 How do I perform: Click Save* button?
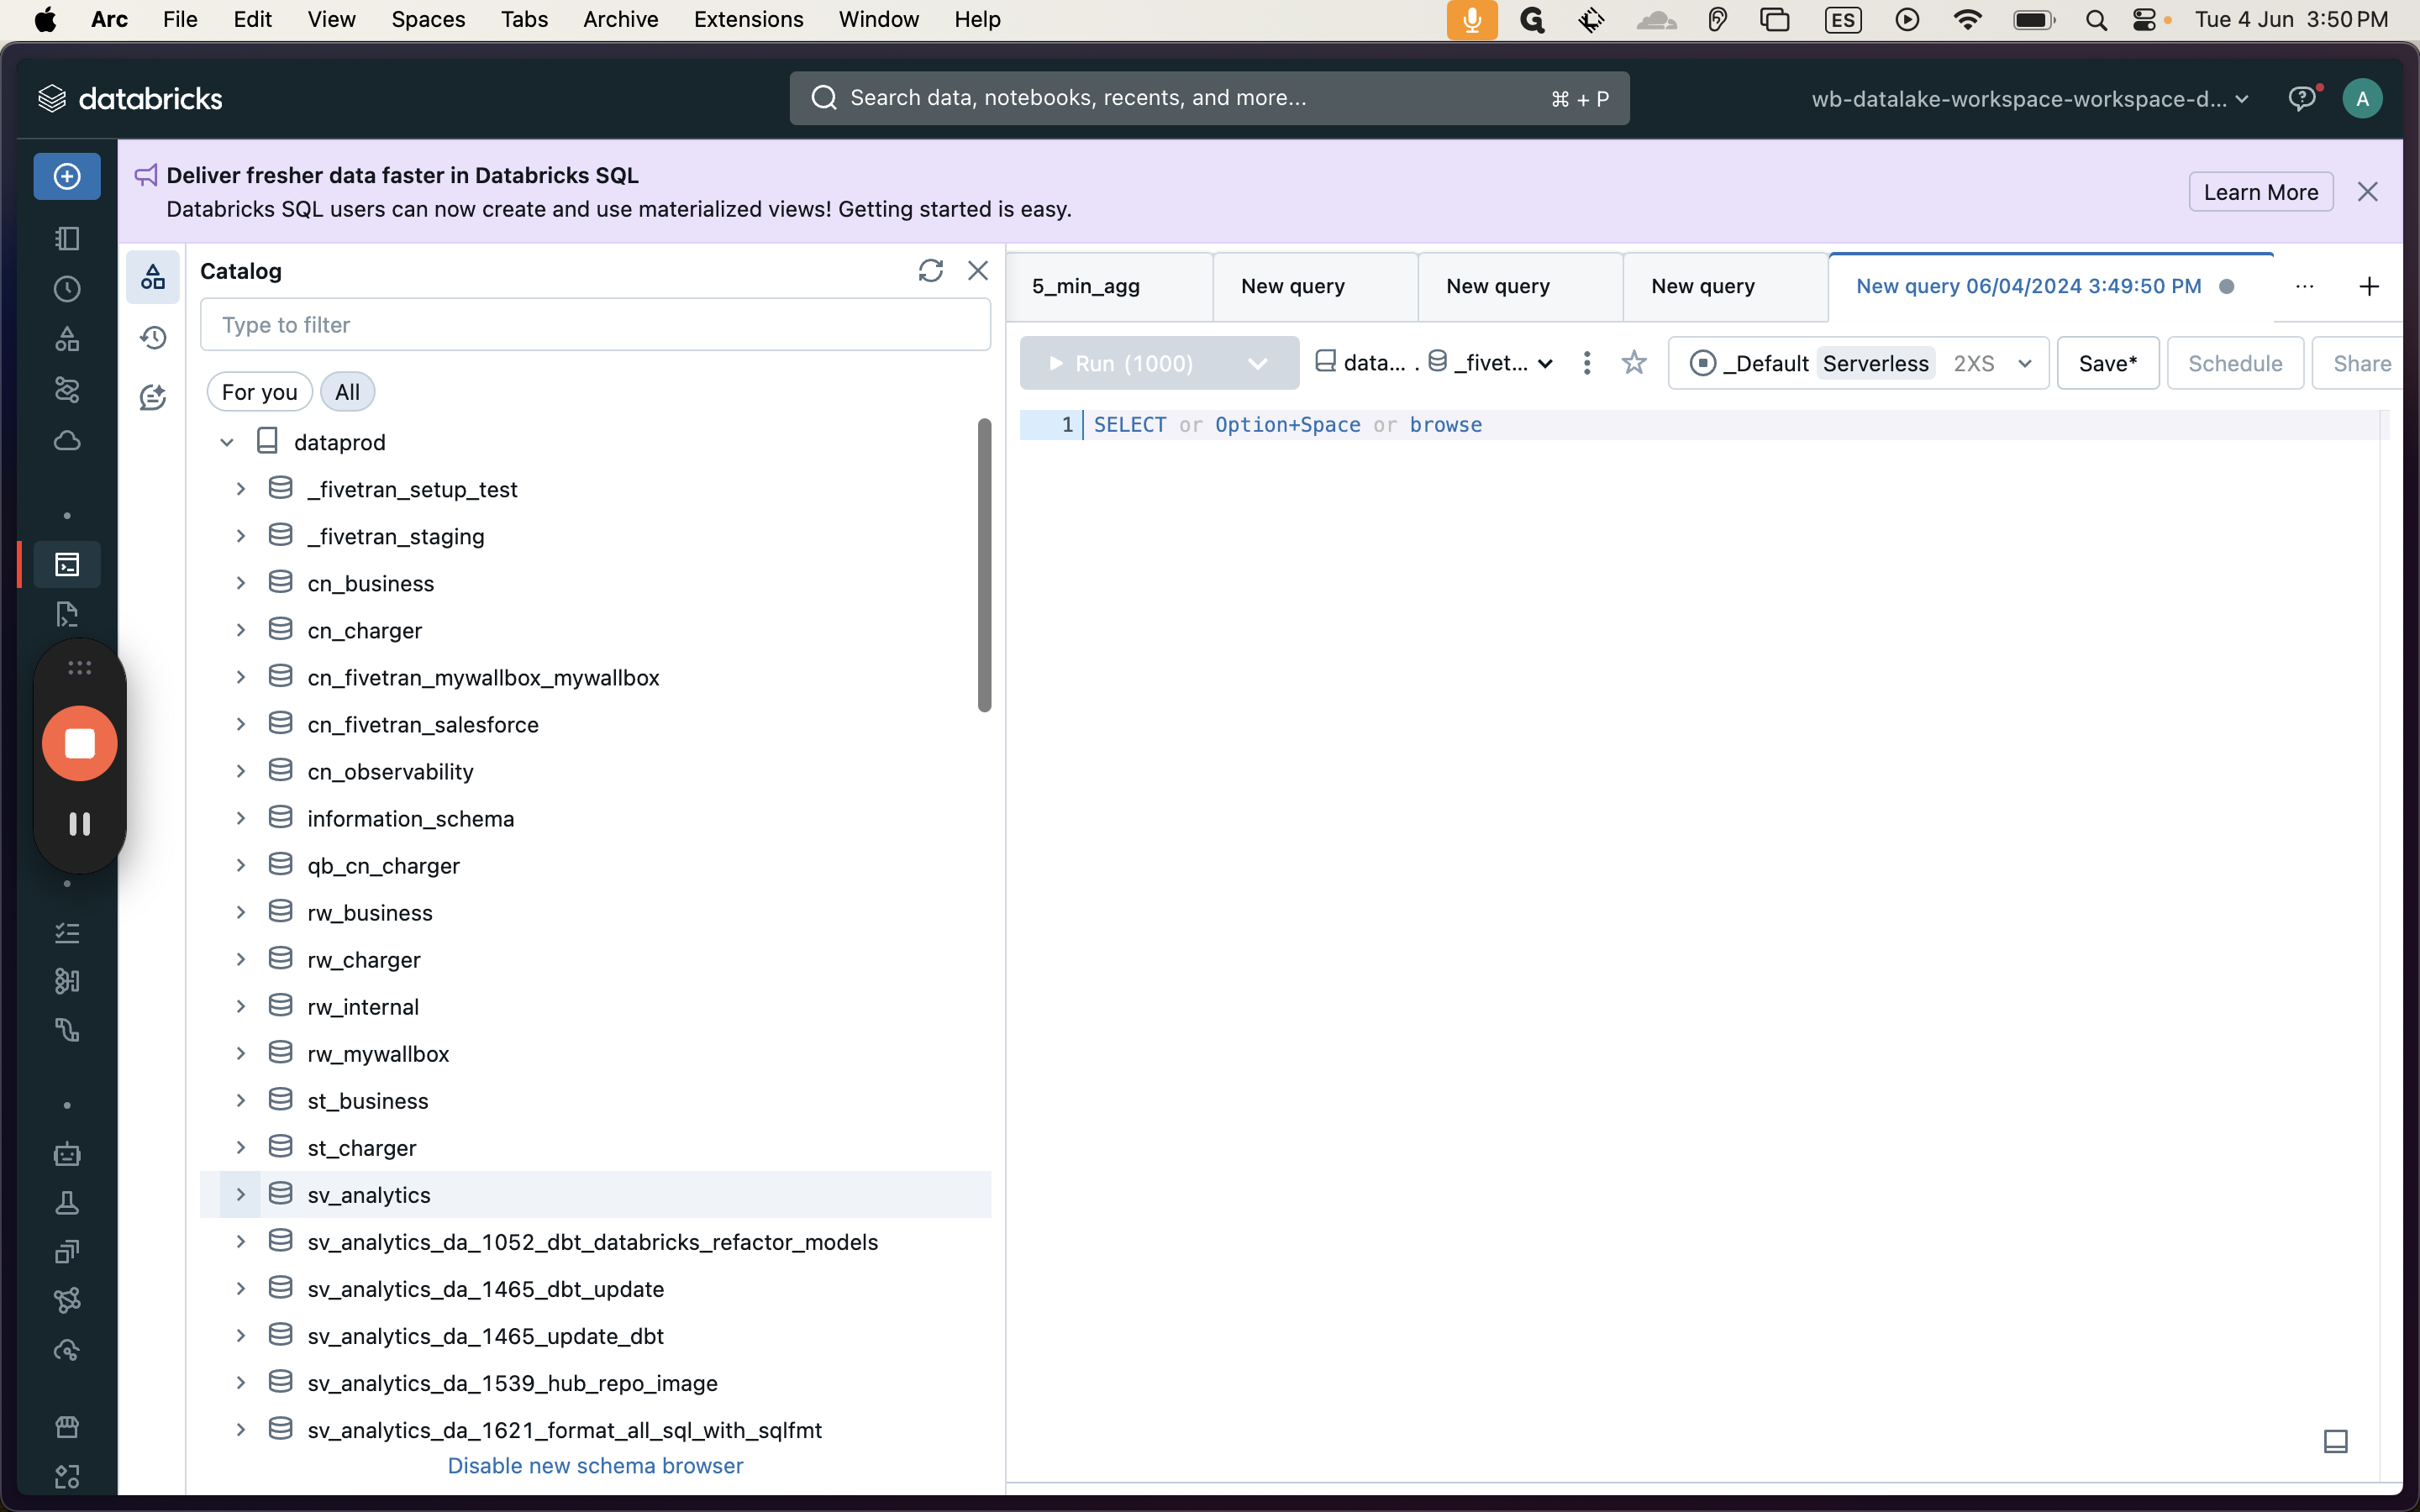pyautogui.click(x=2108, y=363)
